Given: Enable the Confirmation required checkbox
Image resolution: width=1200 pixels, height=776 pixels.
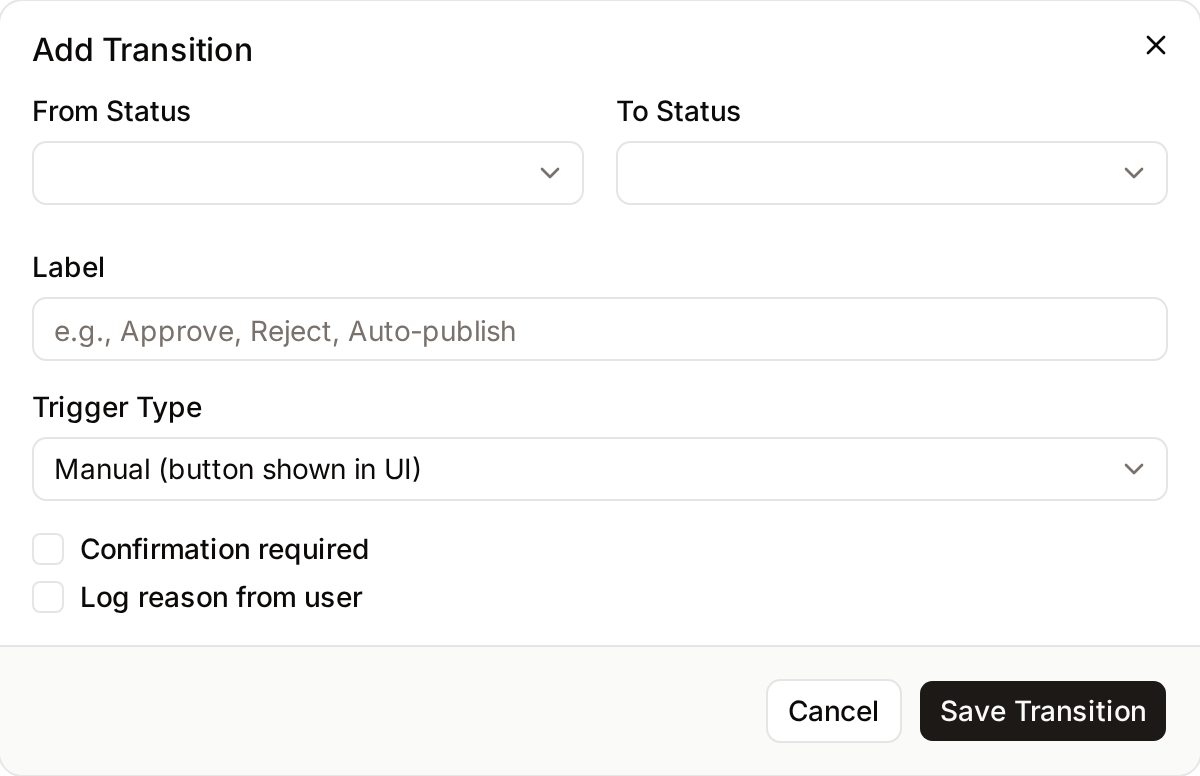Looking at the screenshot, I should point(48,549).
